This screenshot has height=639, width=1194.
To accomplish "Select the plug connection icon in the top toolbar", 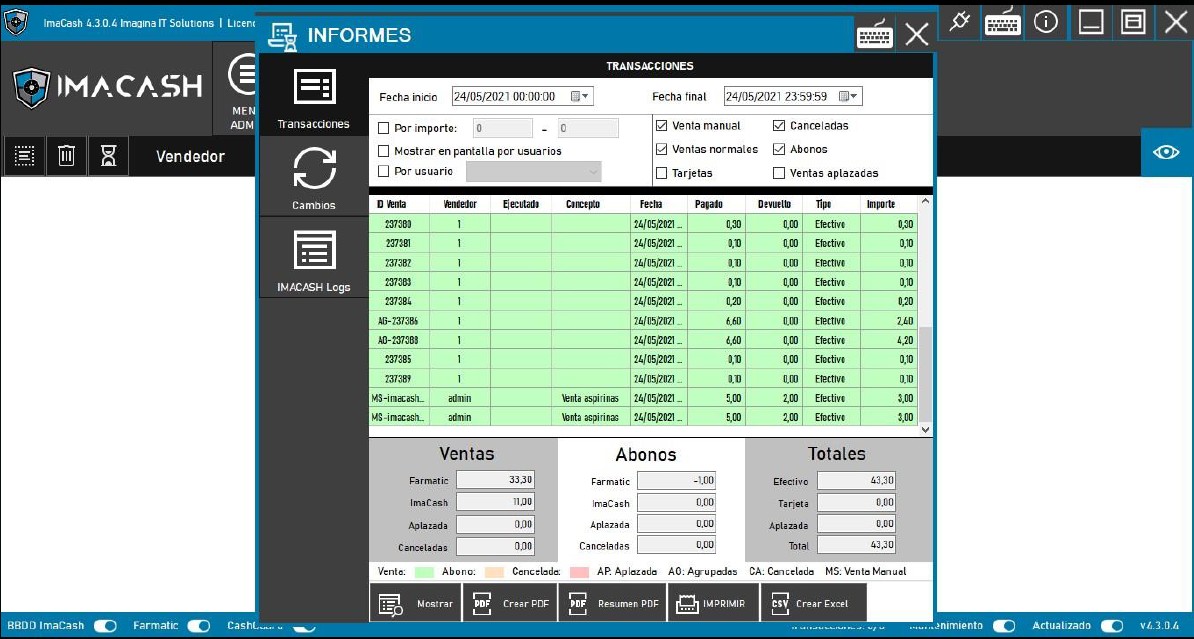I will [x=958, y=22].
